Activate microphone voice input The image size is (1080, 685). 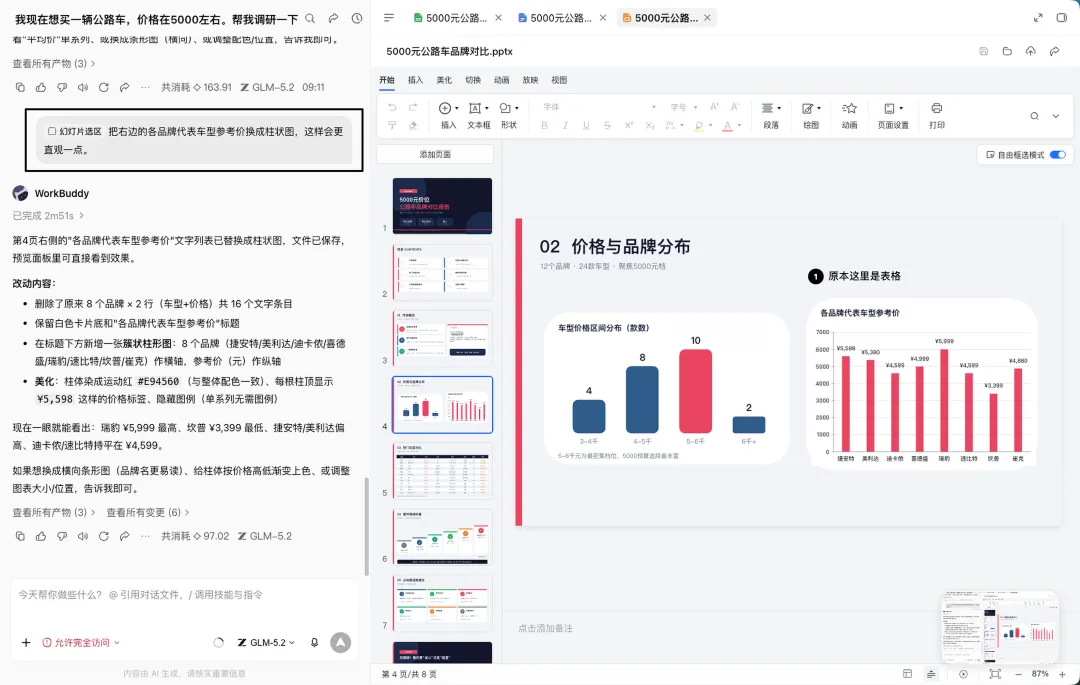[314, 642]
